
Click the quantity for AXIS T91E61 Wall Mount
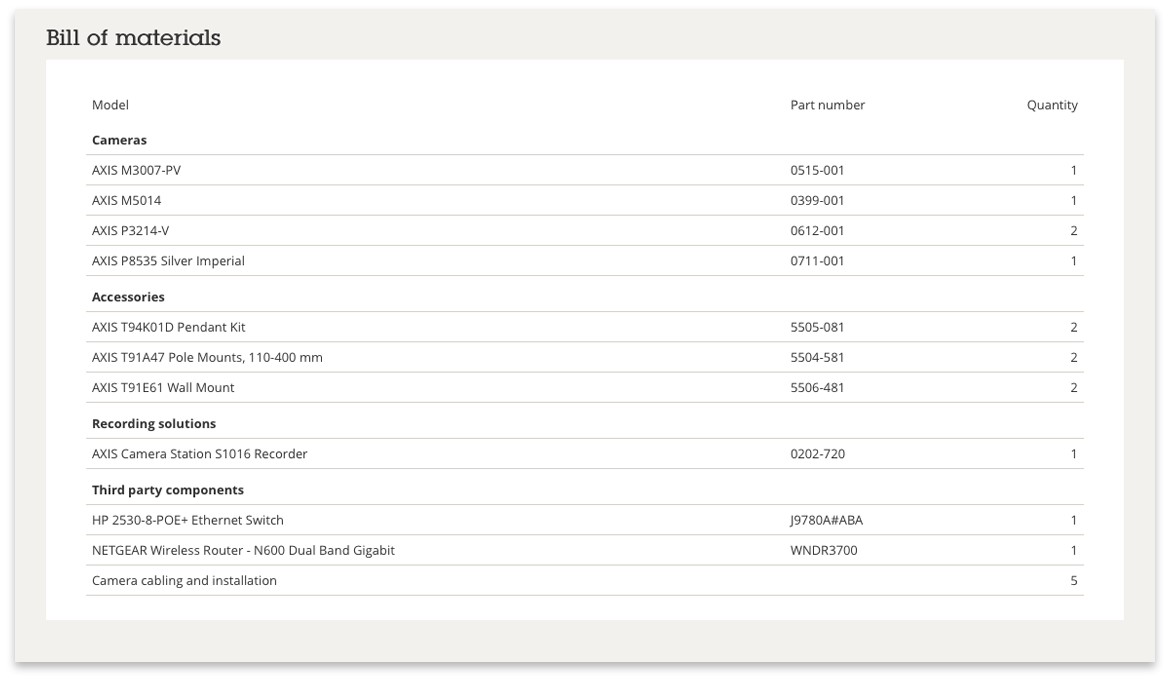[x=1074, y=388]
